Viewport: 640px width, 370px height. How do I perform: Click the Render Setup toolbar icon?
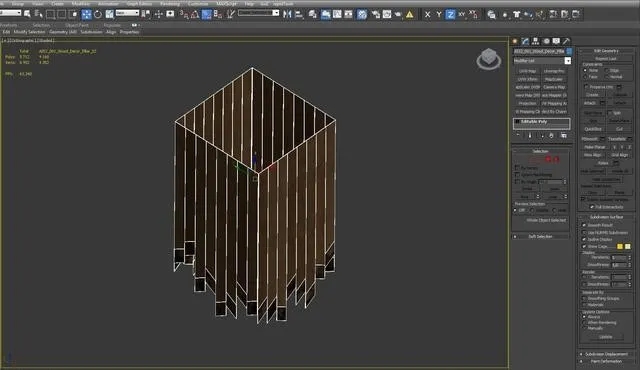[375, 15]
